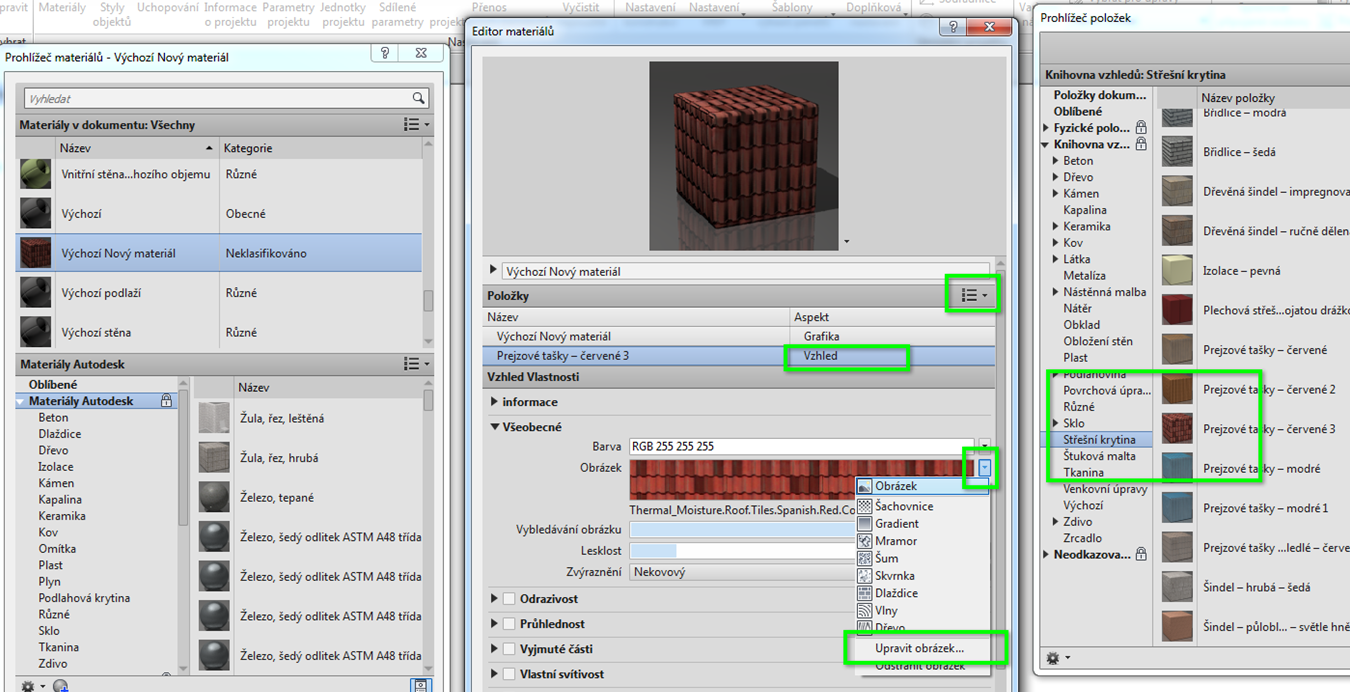The height and width of the screenshot is (692, 1350).
Task: Choose Upravit obrázek from the menu
Action: 919,649
